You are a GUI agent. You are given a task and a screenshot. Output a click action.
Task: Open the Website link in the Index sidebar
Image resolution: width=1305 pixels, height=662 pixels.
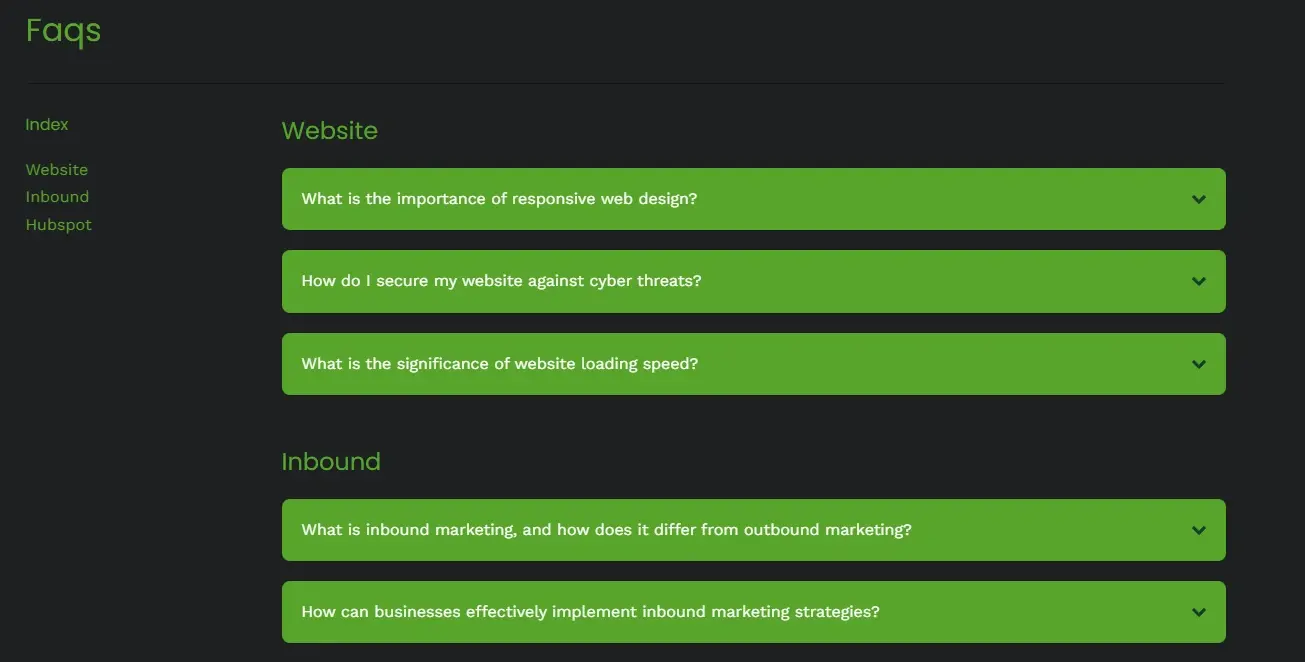(56, 169)
